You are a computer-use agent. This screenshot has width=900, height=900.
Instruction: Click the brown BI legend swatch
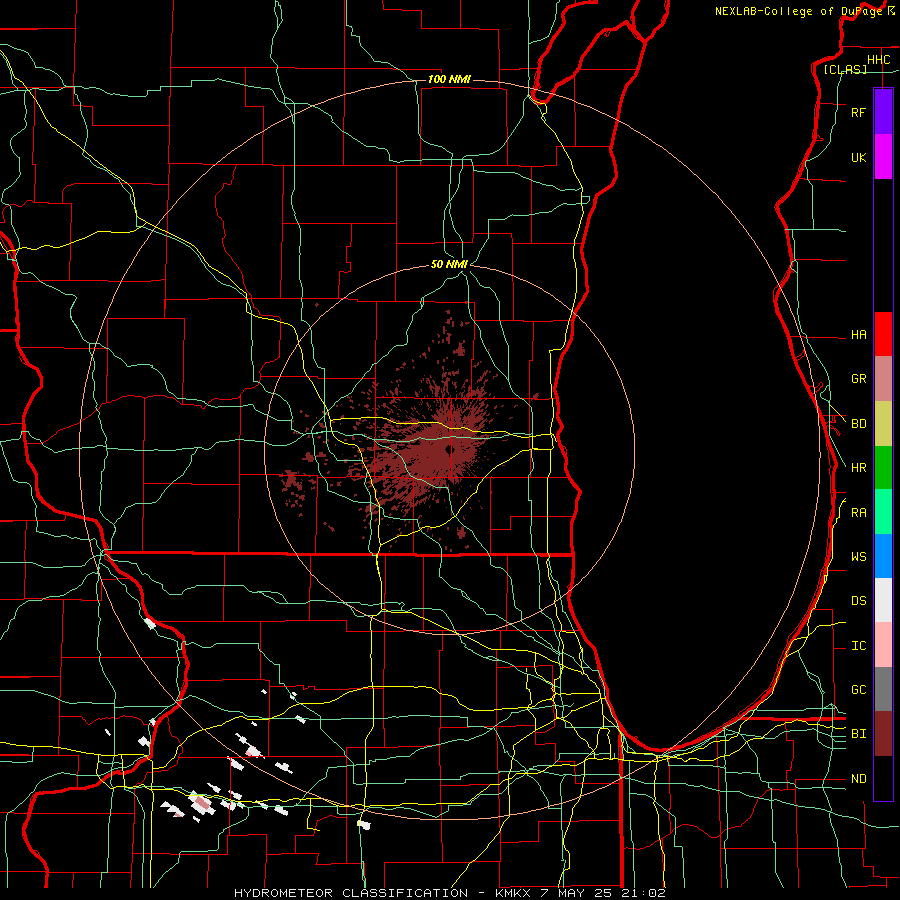(x=883, y=734)
